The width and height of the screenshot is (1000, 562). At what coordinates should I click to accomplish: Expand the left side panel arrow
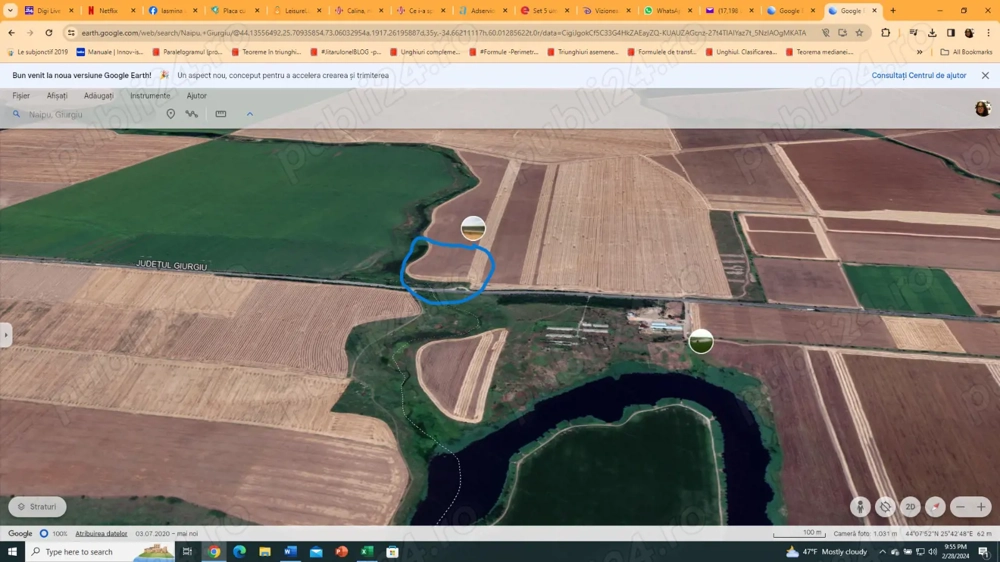point(6,335)
